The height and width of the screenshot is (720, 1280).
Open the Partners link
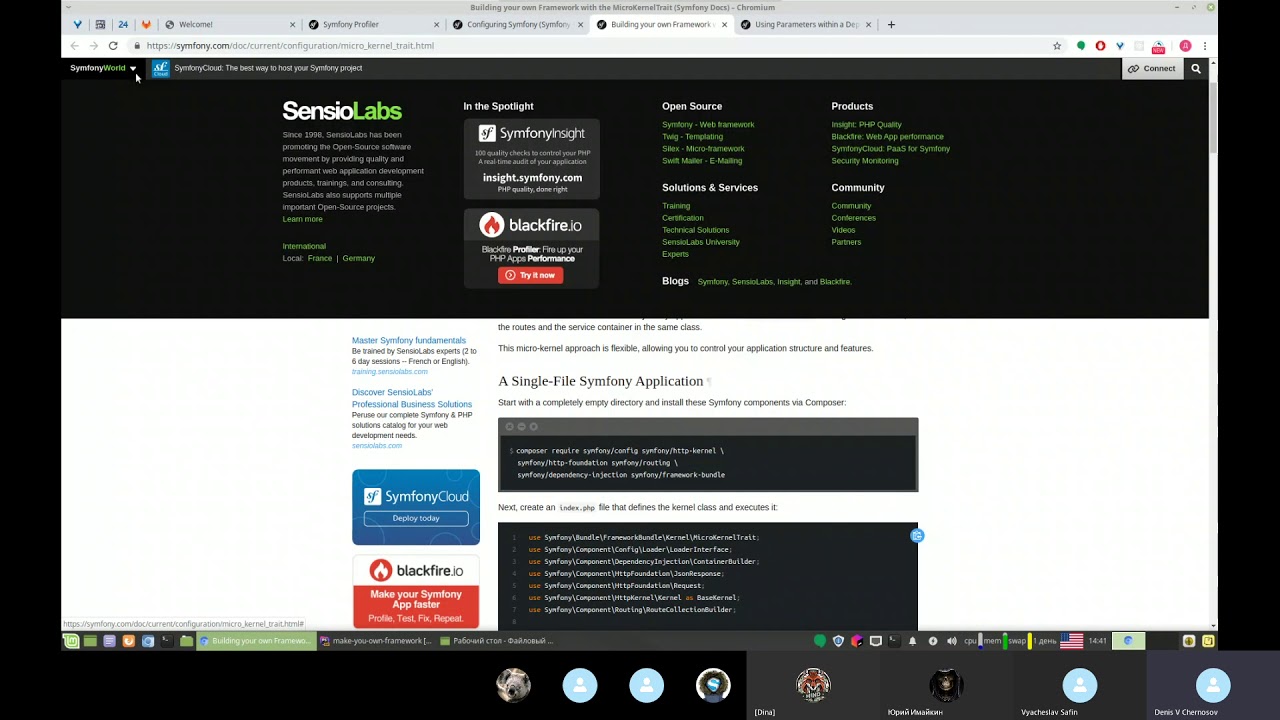[x=846, y=241]
